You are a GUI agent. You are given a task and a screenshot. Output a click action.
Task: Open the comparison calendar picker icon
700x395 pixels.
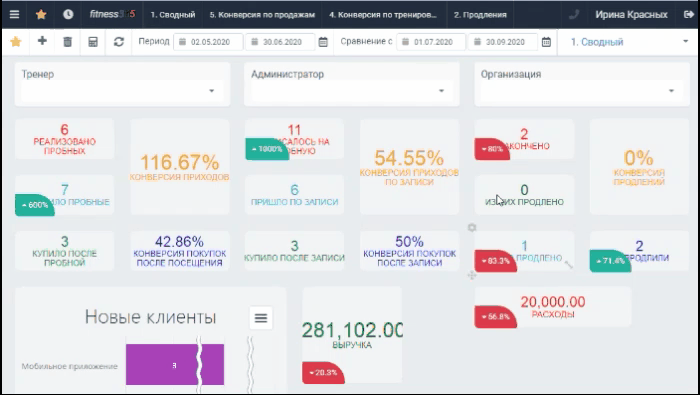click(546, 42)
